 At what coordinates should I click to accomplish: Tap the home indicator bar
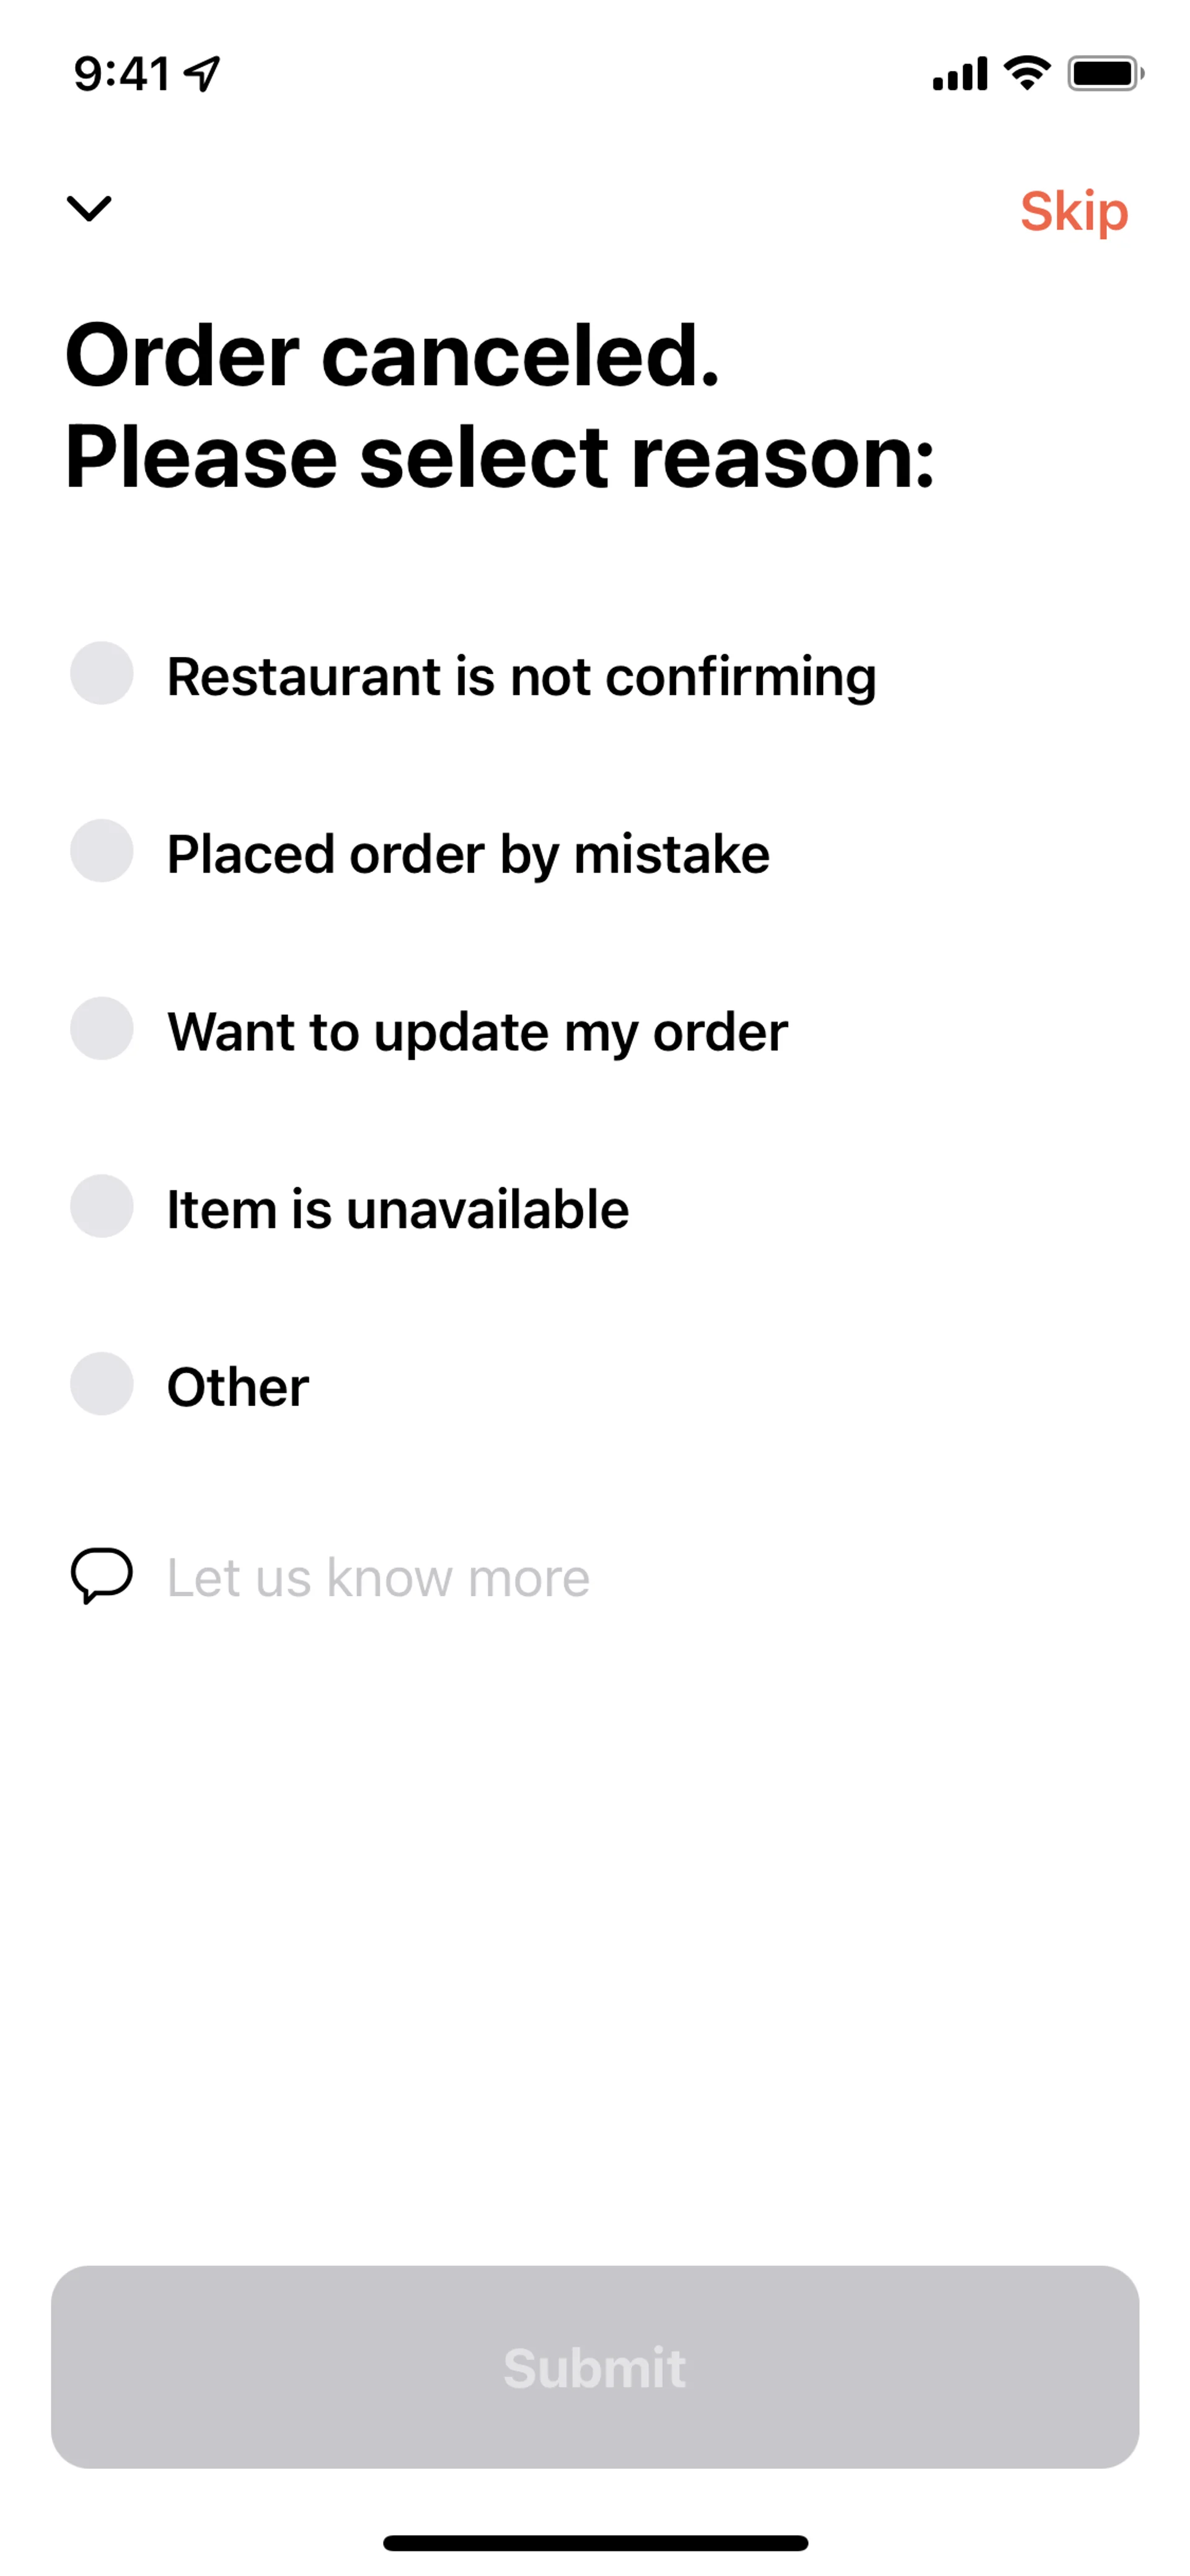click(595, 2542)
